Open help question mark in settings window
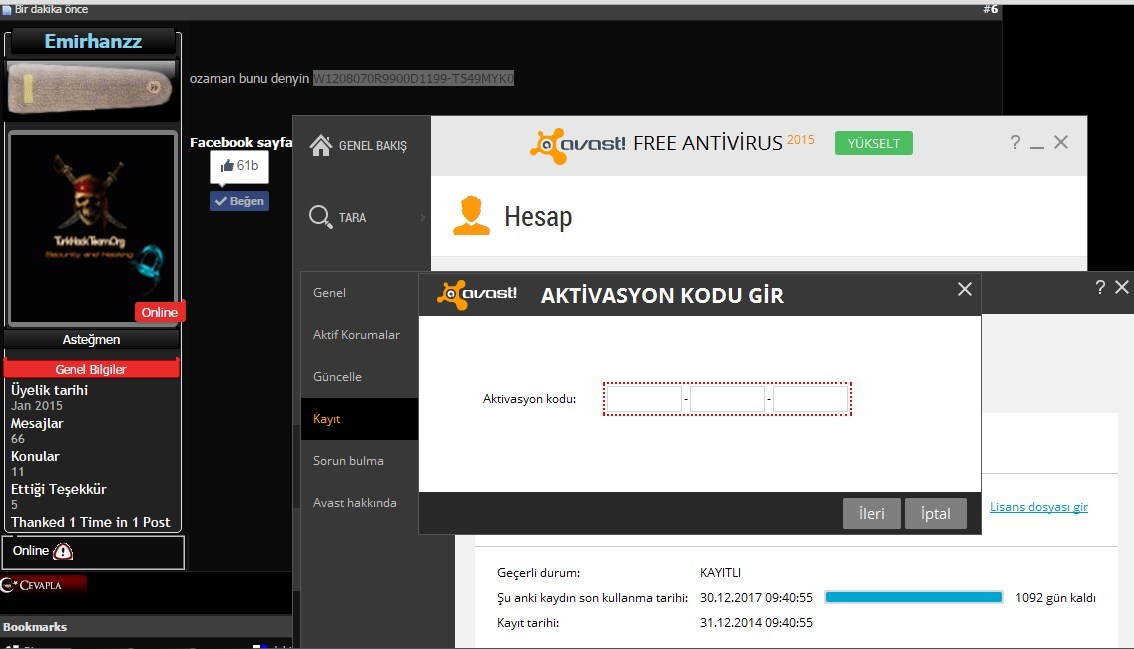The image size is (1134, 649). 1100,287
